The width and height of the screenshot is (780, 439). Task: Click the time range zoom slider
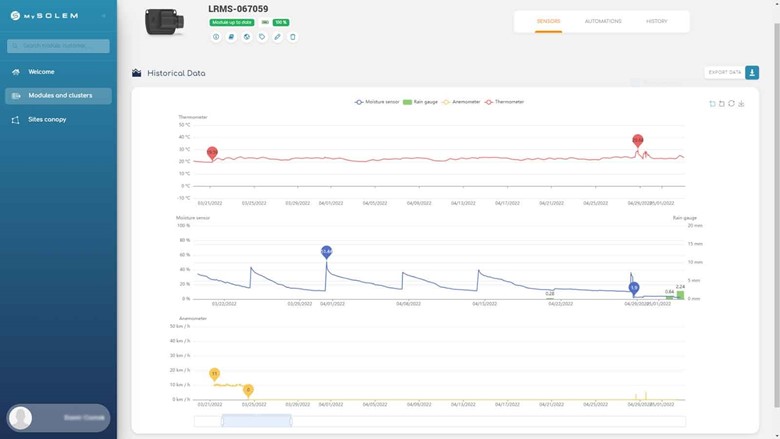[x=256, y=421]
